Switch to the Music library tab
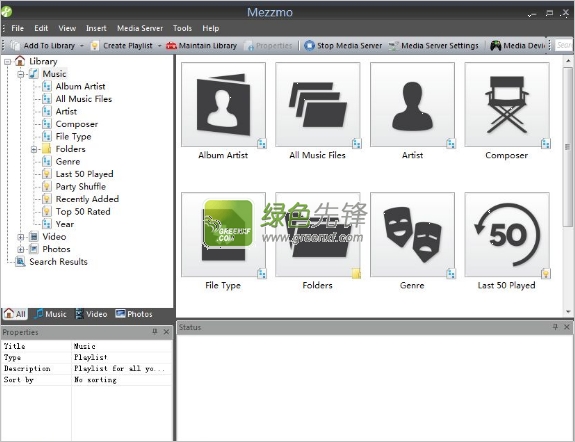 pos(51,314)
